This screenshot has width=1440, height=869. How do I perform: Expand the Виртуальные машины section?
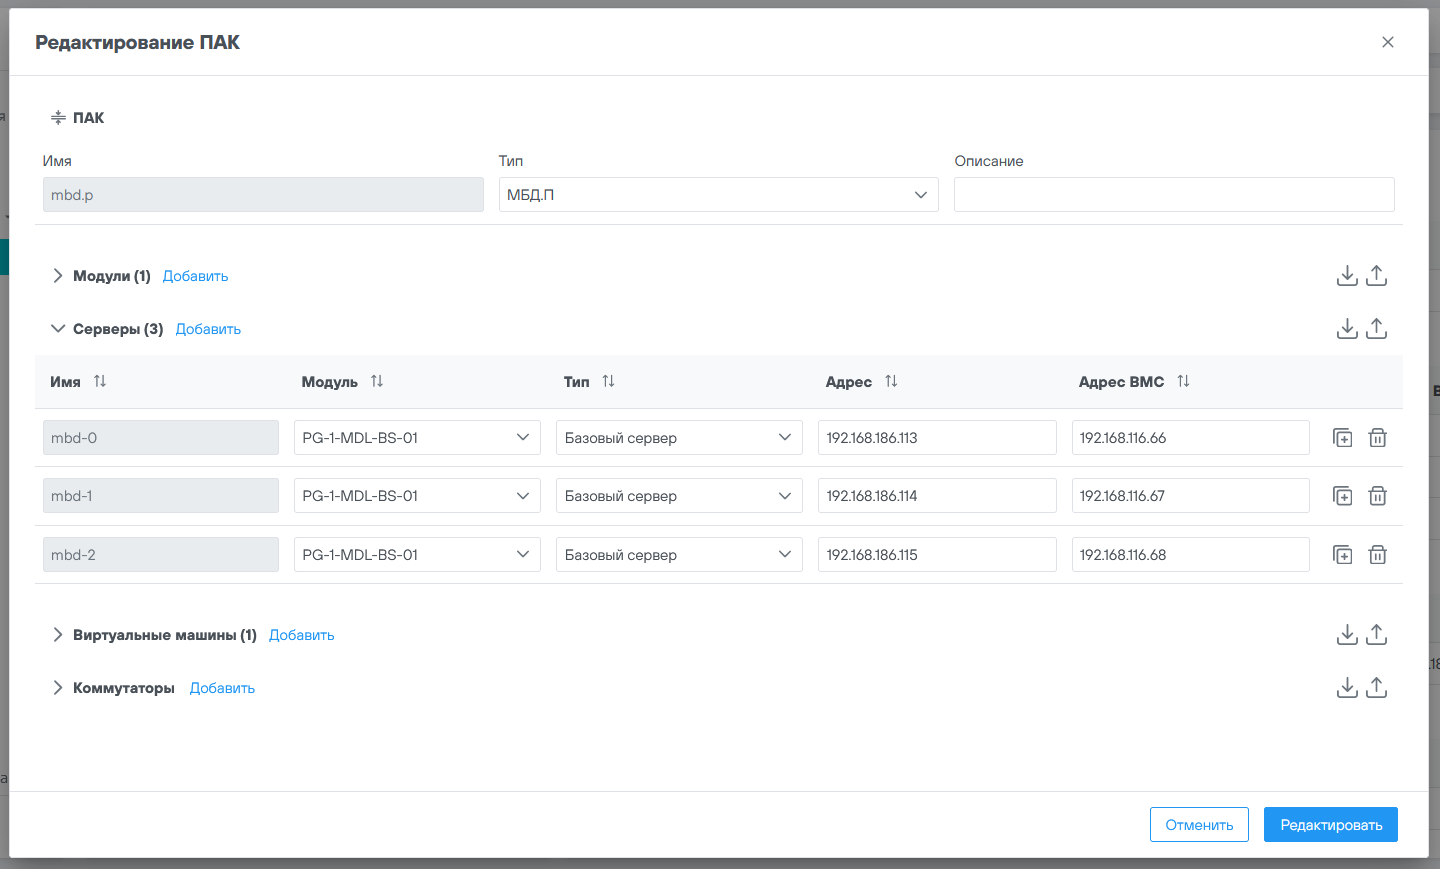(58, 635)
